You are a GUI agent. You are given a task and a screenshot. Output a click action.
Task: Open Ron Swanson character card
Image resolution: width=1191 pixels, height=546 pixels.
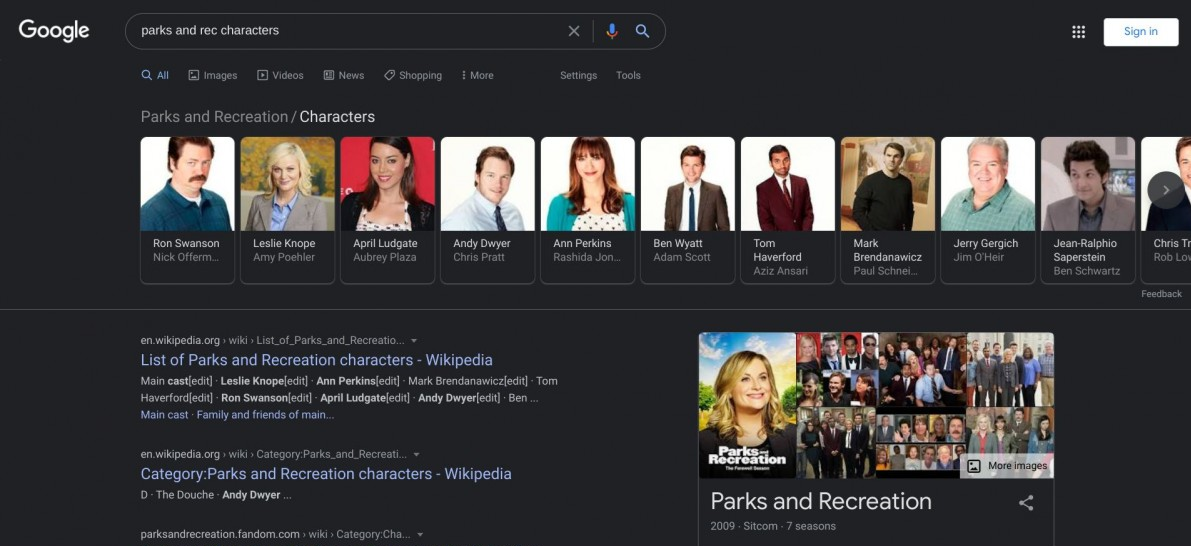click(x=188, y=210)
